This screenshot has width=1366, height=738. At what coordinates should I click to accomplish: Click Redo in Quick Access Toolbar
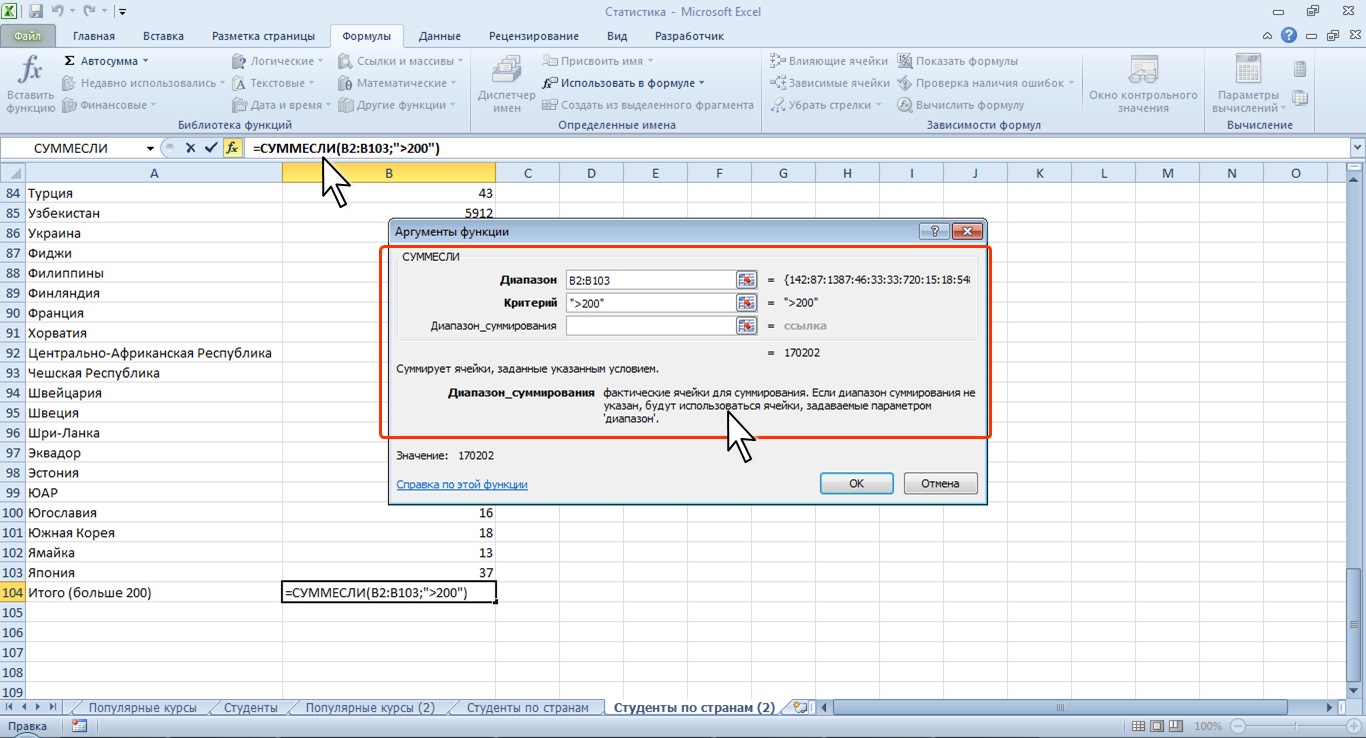pos(91,12)
